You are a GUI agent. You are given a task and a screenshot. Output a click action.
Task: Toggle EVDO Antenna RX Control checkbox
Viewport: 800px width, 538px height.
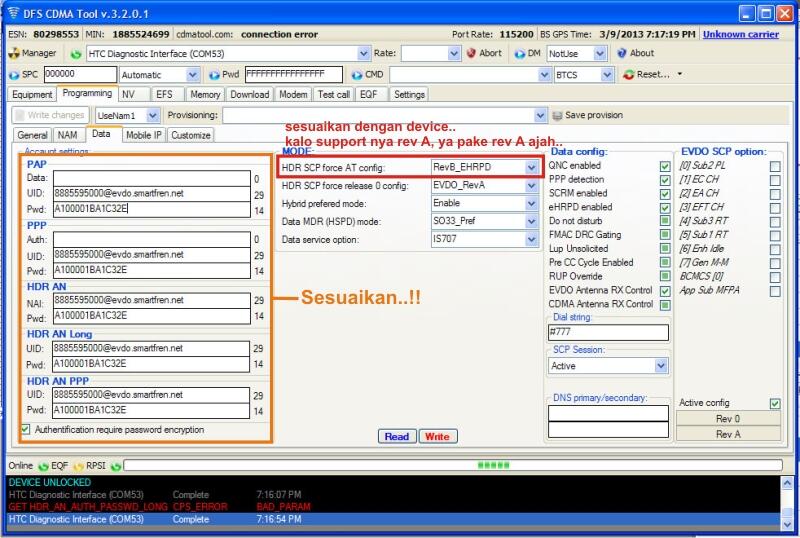click(664, 291)
